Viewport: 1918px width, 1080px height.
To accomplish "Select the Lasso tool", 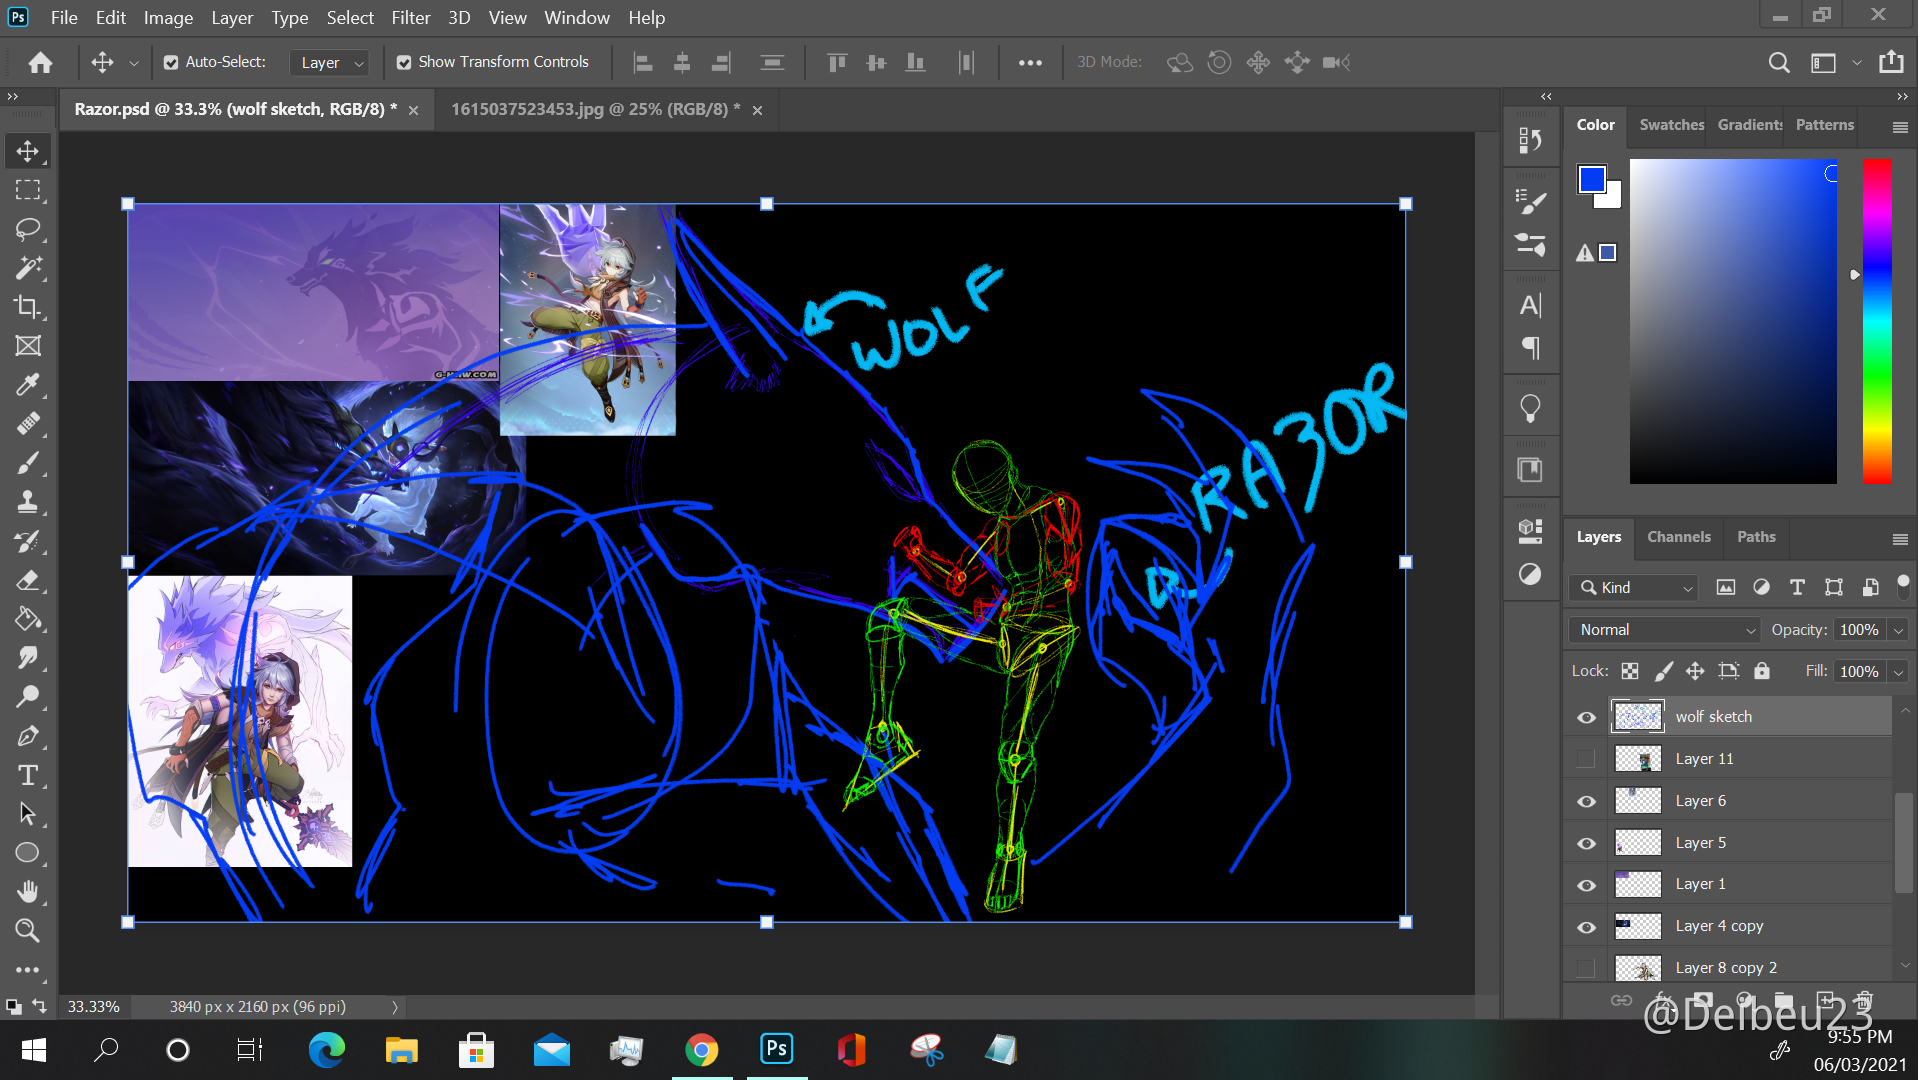I will coord(29,229).
